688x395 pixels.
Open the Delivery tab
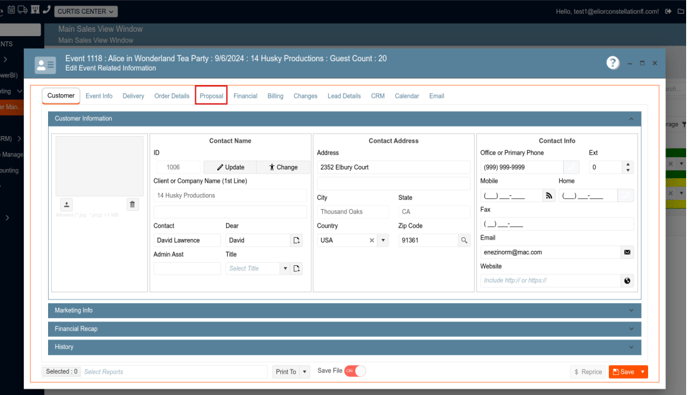click(133, 96)
